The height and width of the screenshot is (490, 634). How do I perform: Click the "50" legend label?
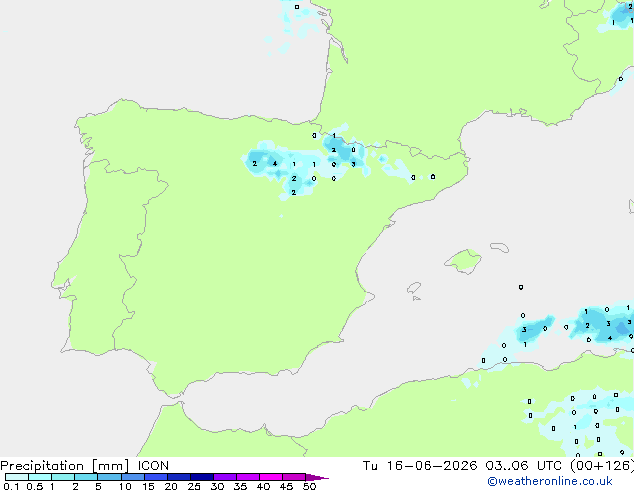pos(309,486)
